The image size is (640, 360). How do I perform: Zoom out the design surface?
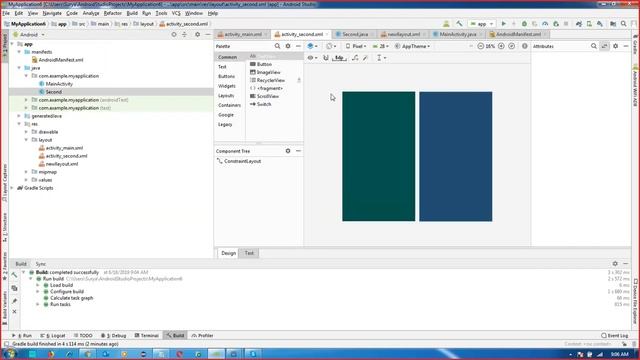coord(480,46)
